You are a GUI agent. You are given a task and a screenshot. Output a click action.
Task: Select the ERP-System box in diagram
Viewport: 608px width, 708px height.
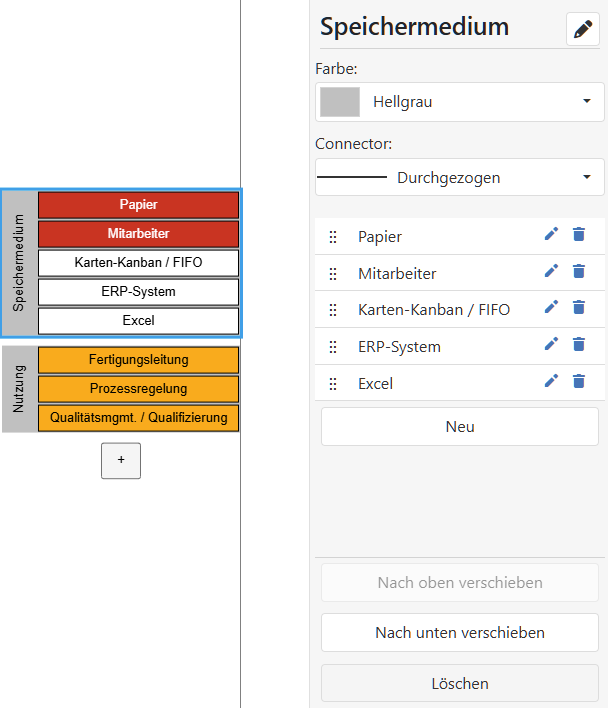tap(139, 292)
